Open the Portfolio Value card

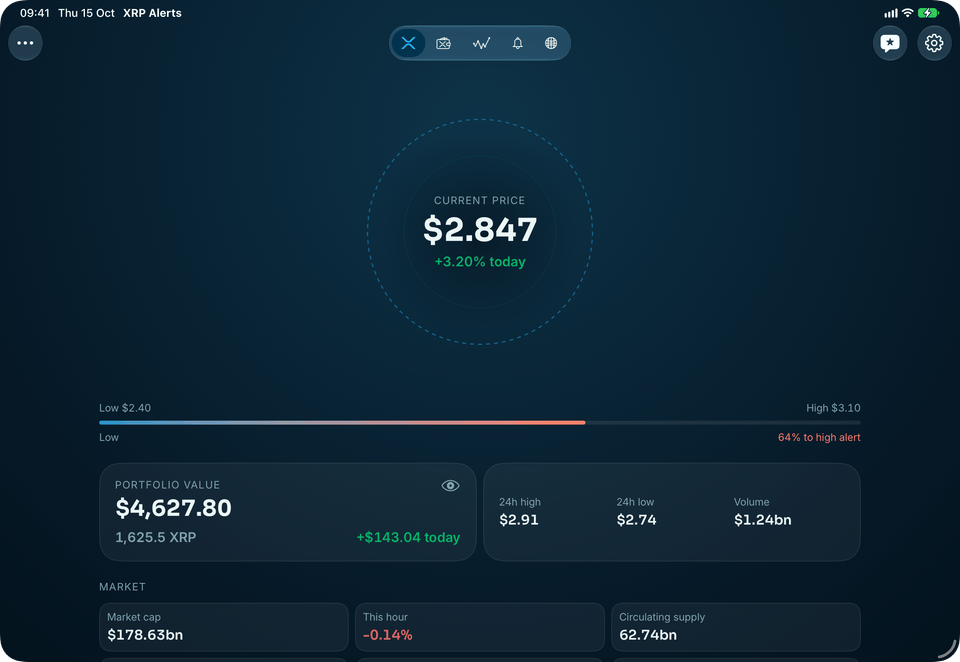288,512
